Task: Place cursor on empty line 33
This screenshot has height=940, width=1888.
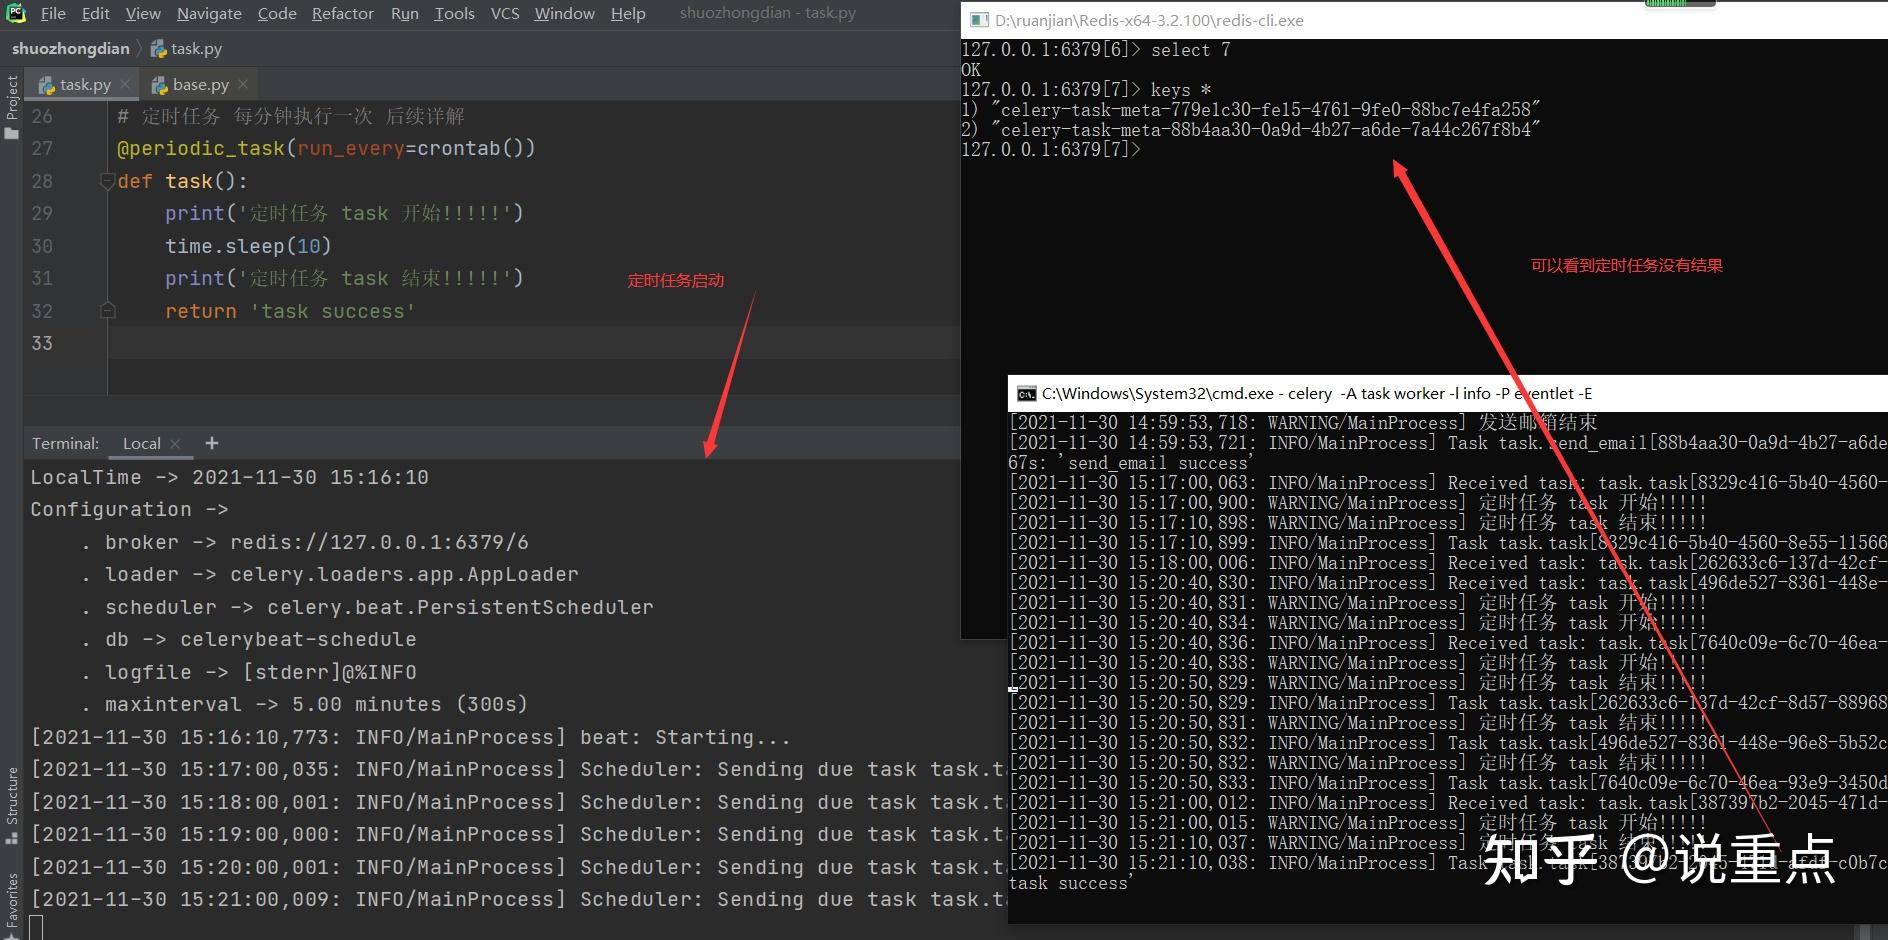Action: 534,343
